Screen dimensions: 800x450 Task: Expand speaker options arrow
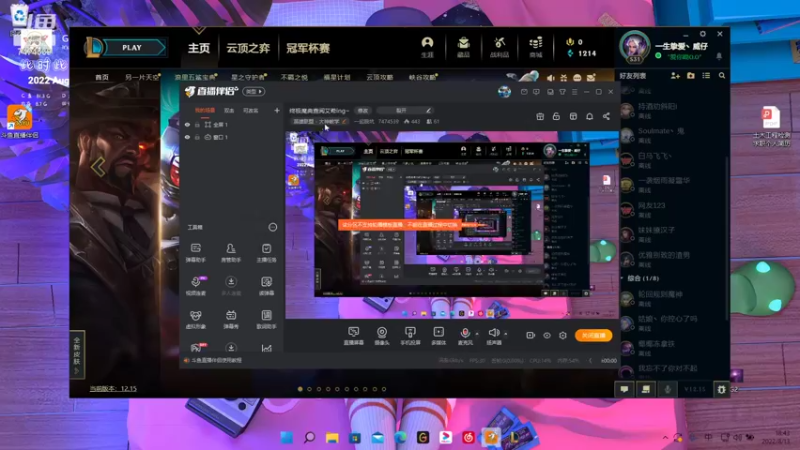506,334
